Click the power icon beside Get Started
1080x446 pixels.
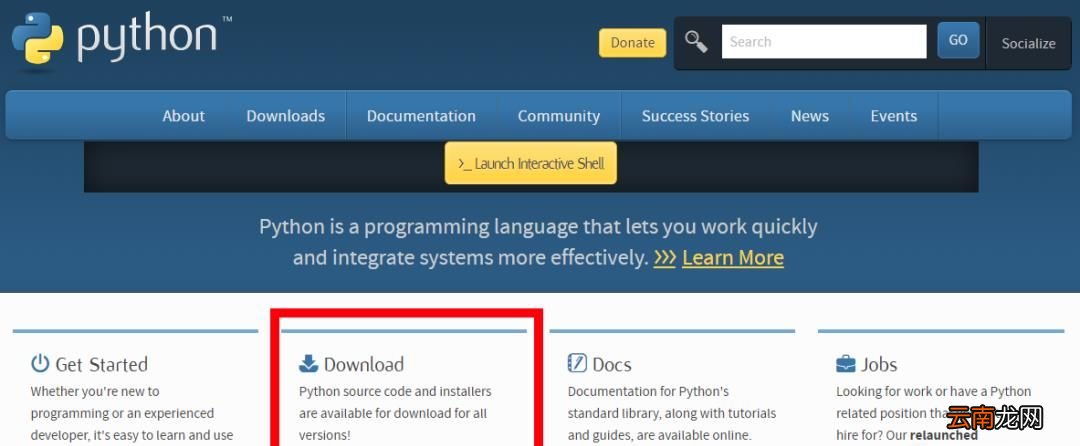tap(41, 363)
